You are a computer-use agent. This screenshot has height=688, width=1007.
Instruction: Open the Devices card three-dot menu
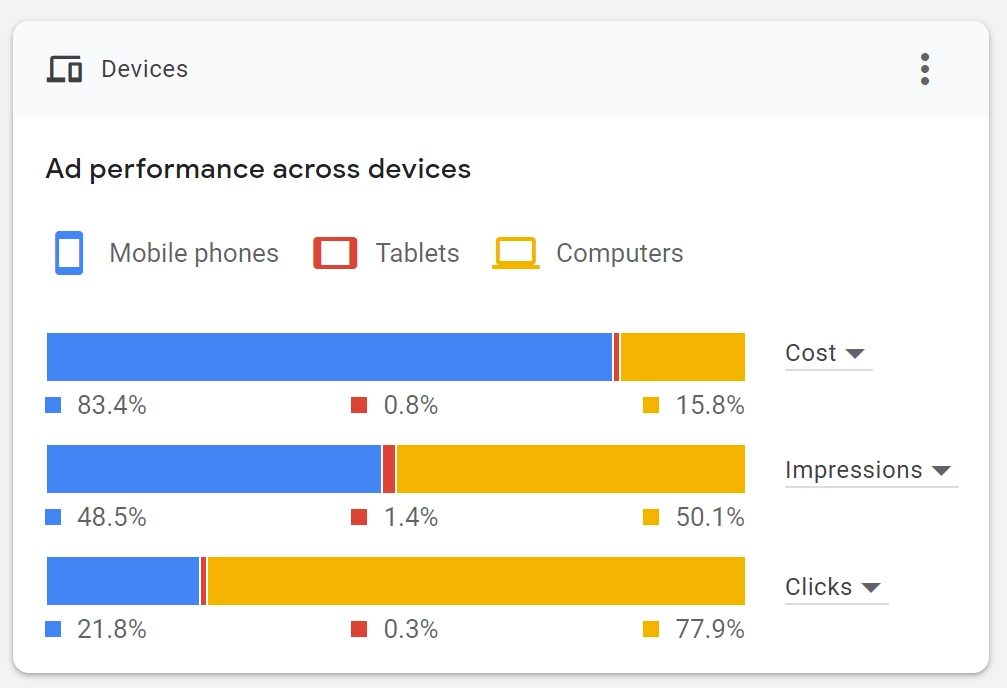925,69
